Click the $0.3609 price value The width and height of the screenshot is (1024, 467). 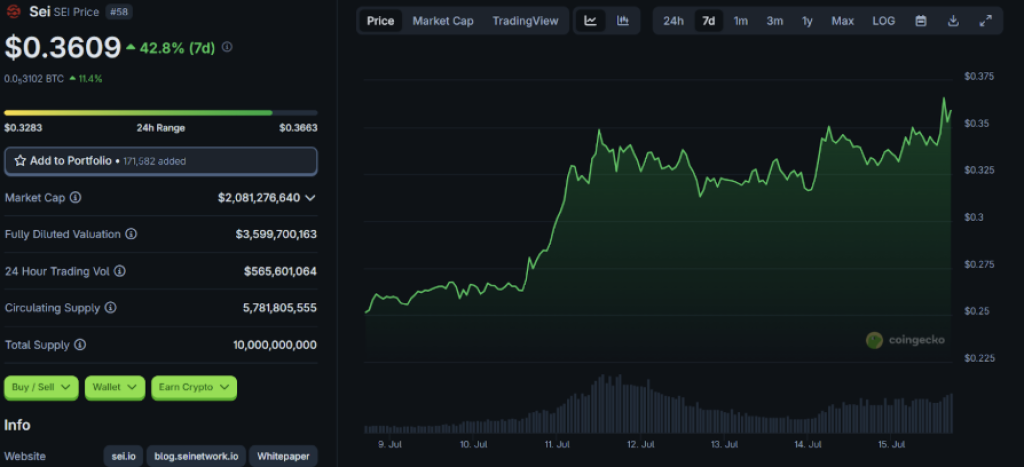click(x=63, y=47)
